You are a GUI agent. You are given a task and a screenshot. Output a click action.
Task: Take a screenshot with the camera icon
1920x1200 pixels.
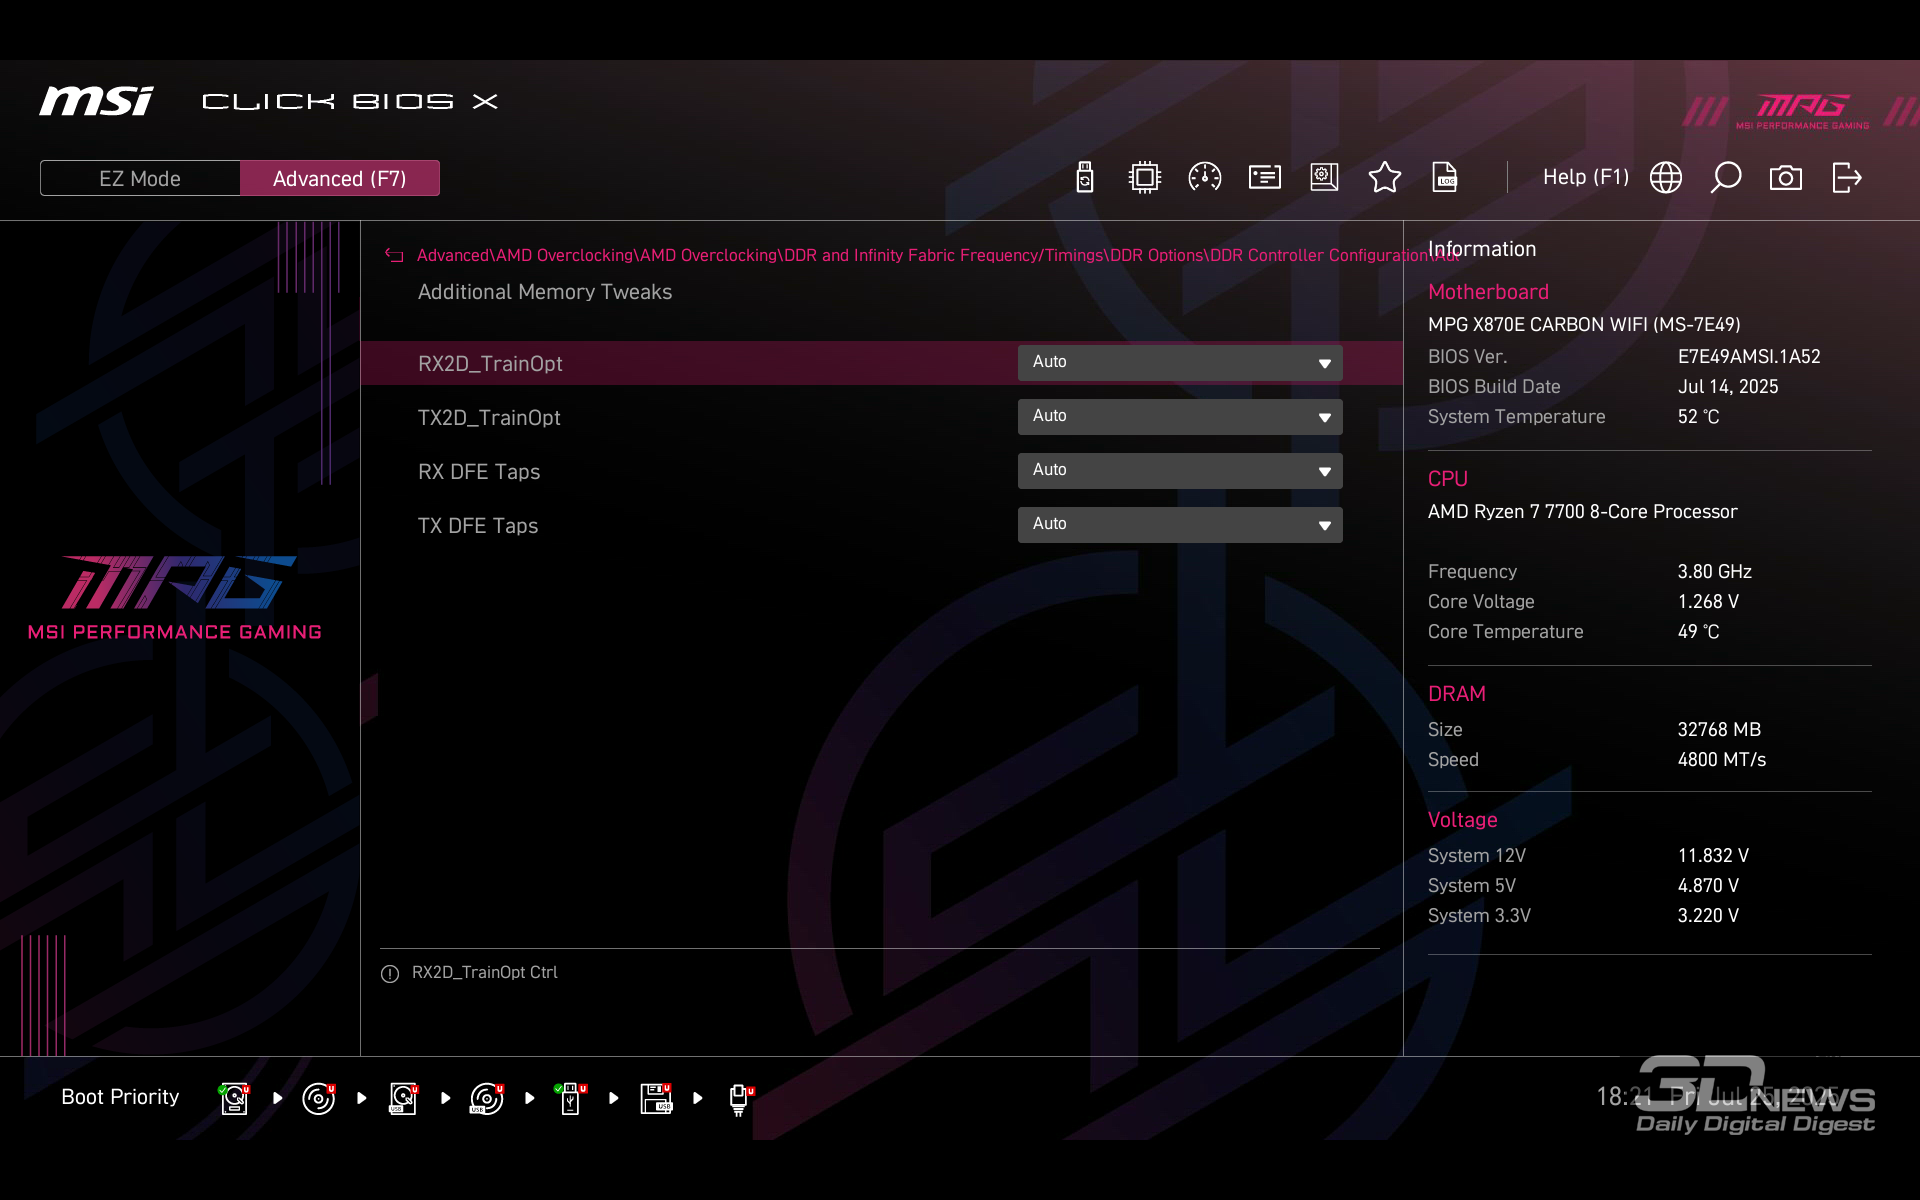[1786, 178]
